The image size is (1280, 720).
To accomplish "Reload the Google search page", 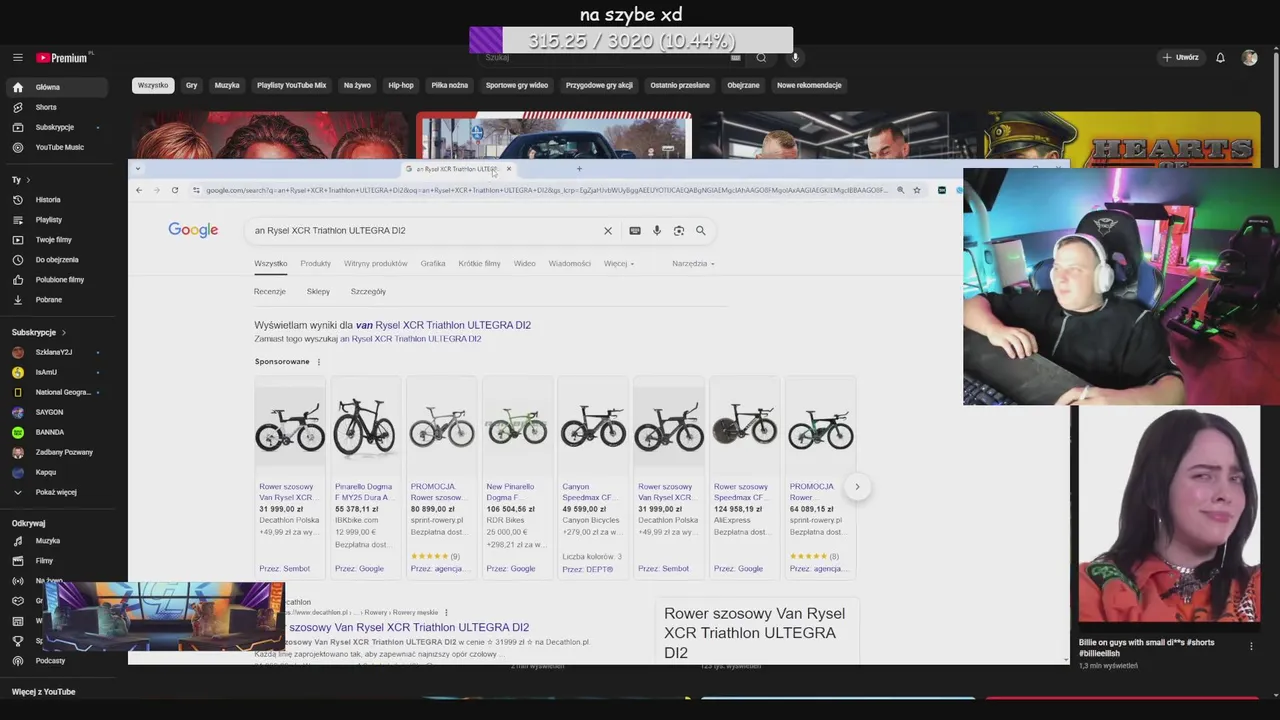I will [x=174, y=190].
